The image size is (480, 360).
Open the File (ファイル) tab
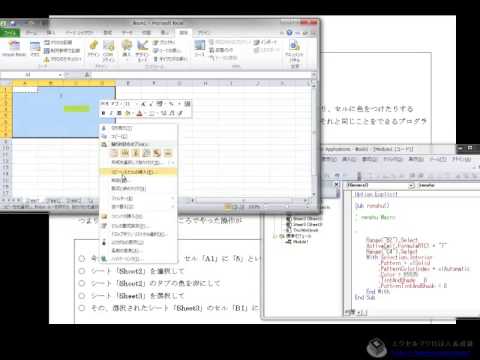[10, 33]
